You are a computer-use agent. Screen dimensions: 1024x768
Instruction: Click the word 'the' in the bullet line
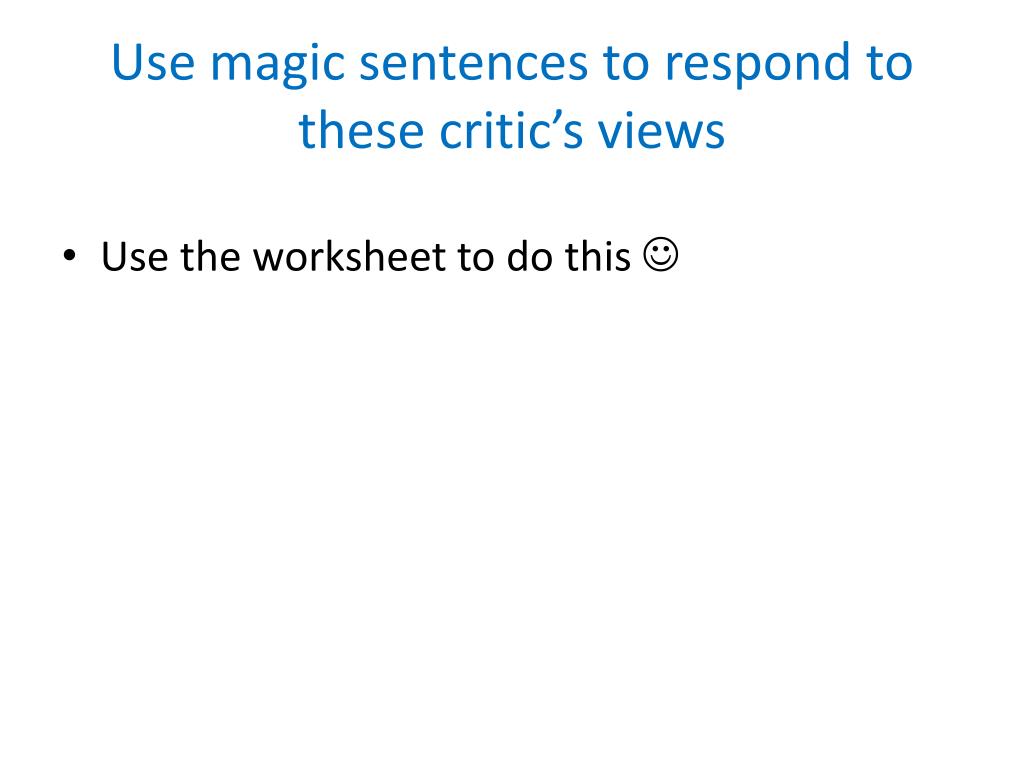(x=210, y=256)
